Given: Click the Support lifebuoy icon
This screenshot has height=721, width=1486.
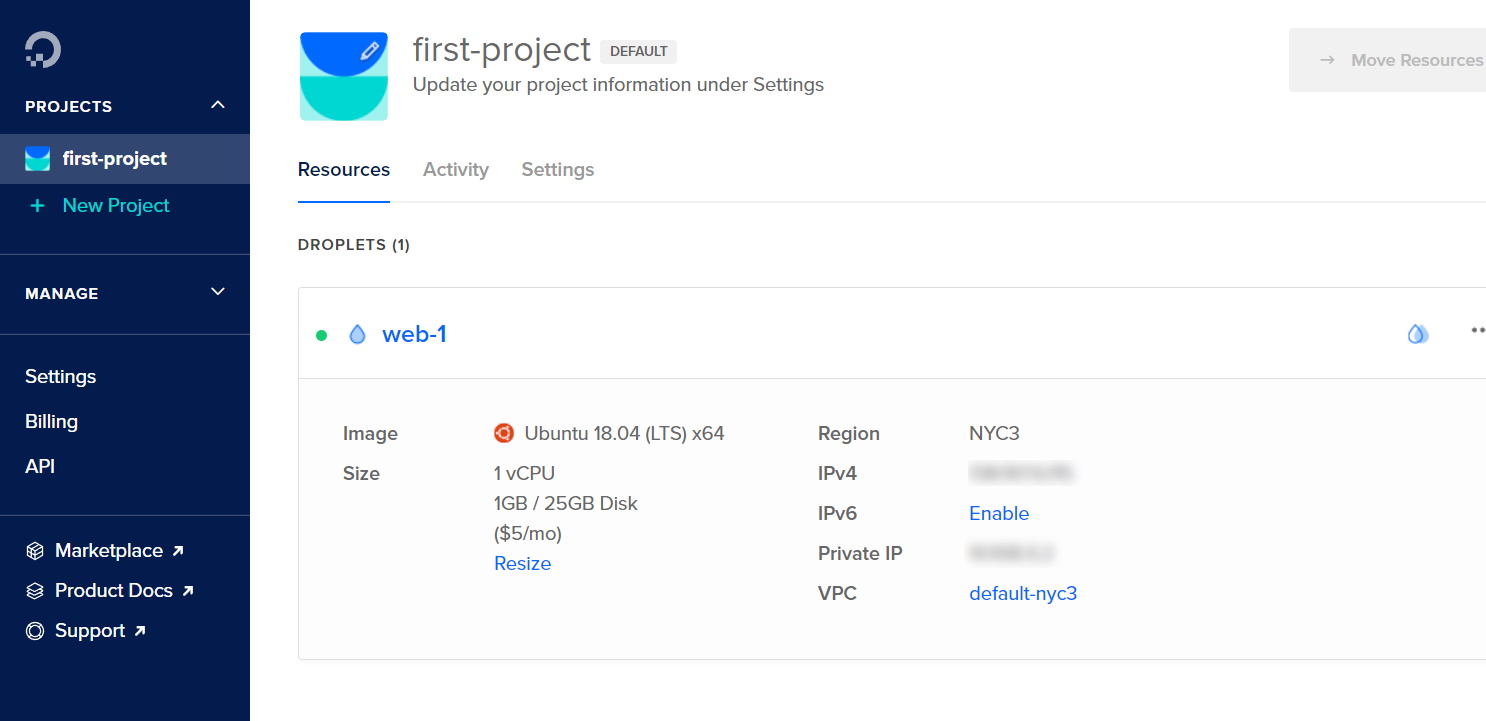Looking at the screenshot, I should pyautogui.click(x=35, y=631).
